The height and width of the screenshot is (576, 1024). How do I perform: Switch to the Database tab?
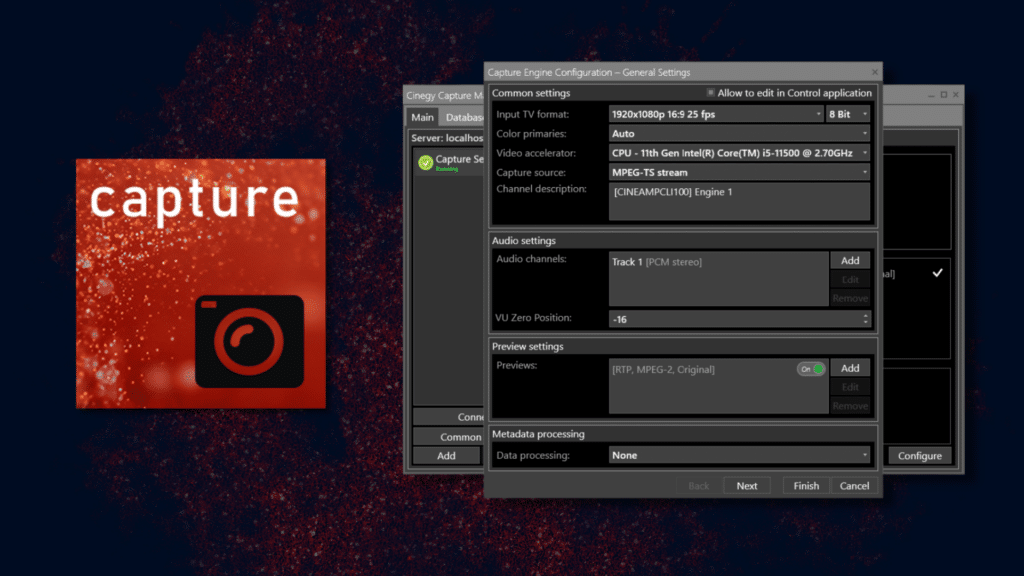point(463,118)
